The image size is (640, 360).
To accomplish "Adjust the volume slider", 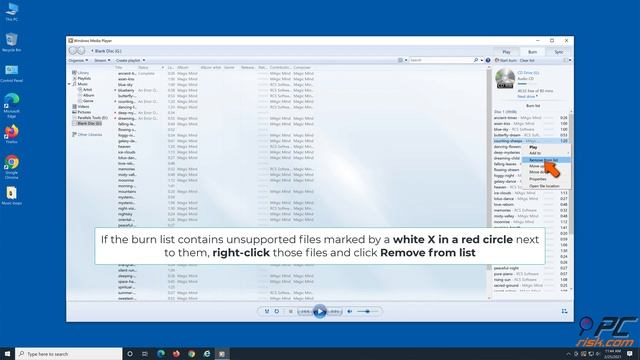I will coord(367,311).
